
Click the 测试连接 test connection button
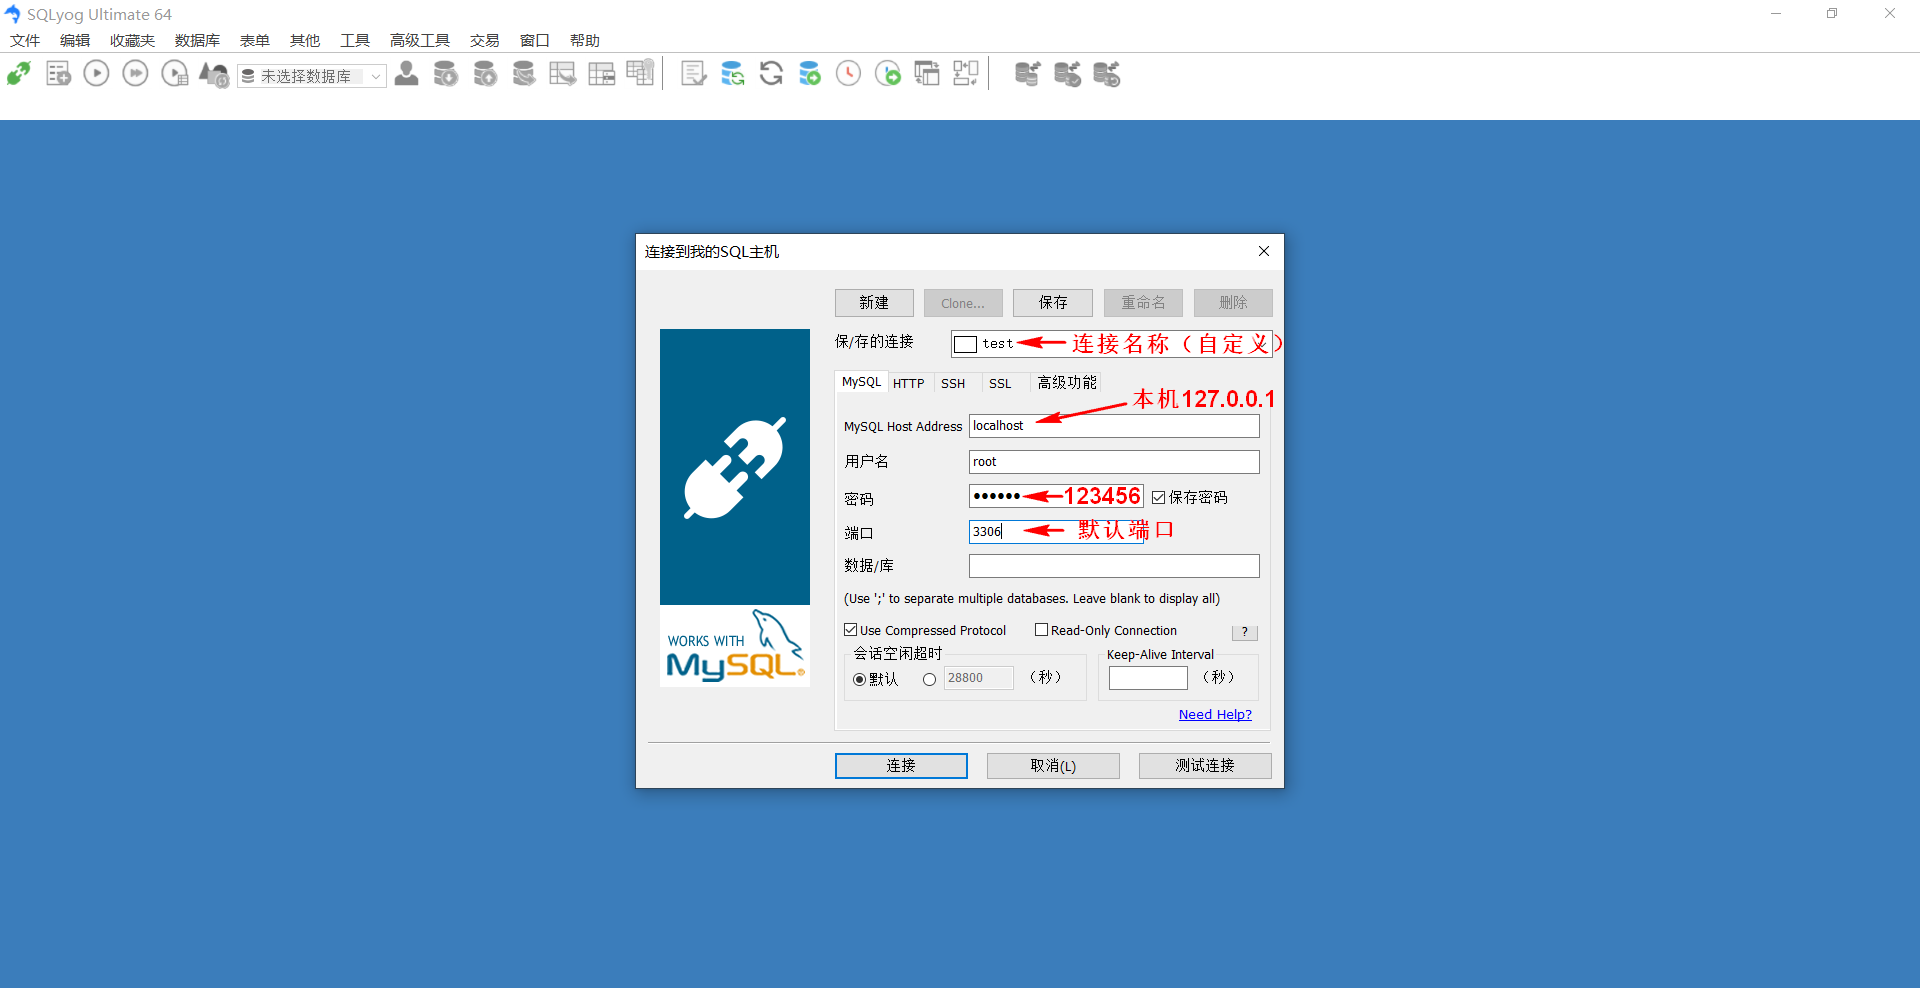pos(1205,766)
